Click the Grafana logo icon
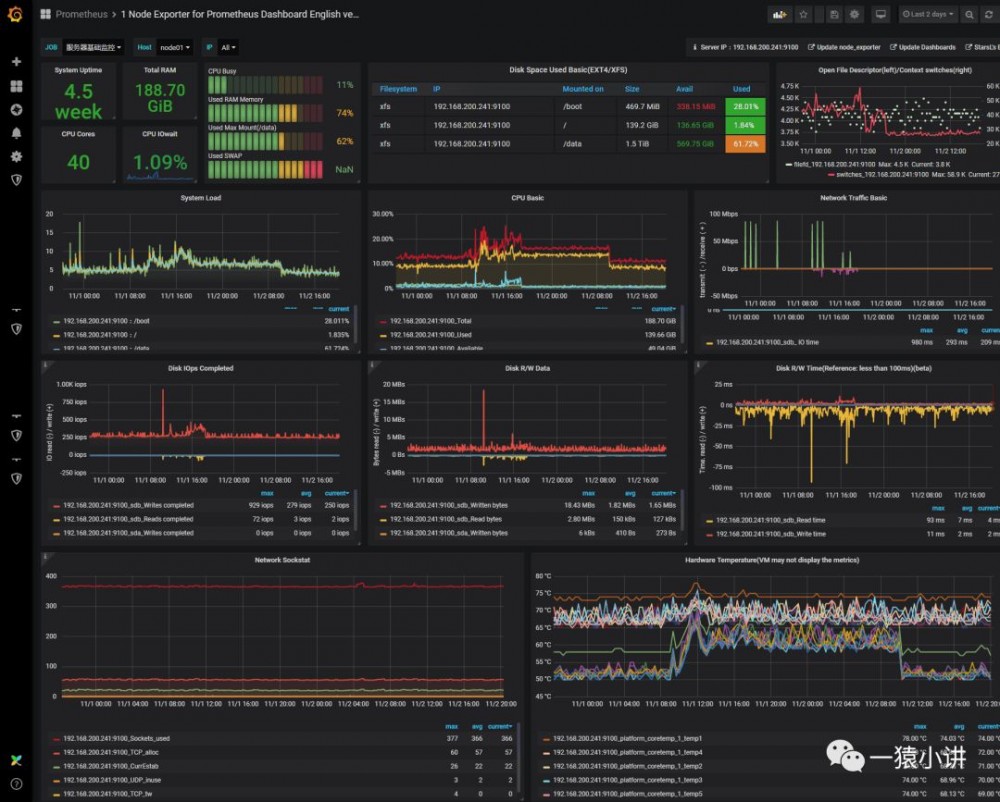Image resolution: width=1000 pixels, height=802 pixels. click(x=15, y=14)
